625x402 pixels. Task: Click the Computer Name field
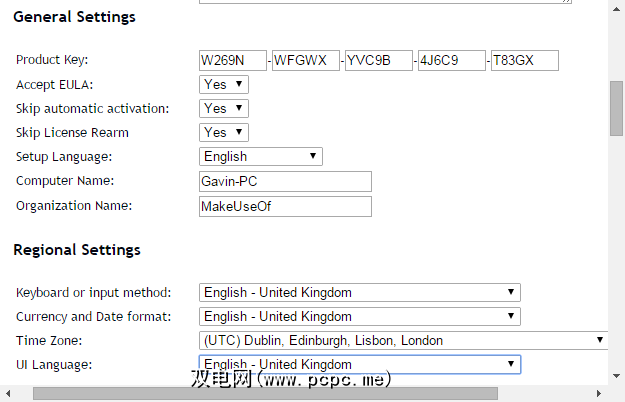(x=285, y=181)
